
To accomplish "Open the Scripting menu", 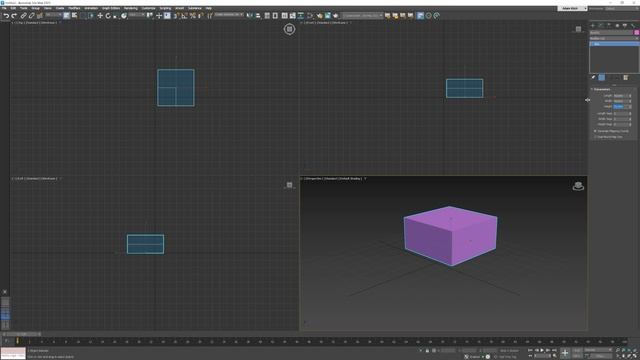I will click(165, 8).
